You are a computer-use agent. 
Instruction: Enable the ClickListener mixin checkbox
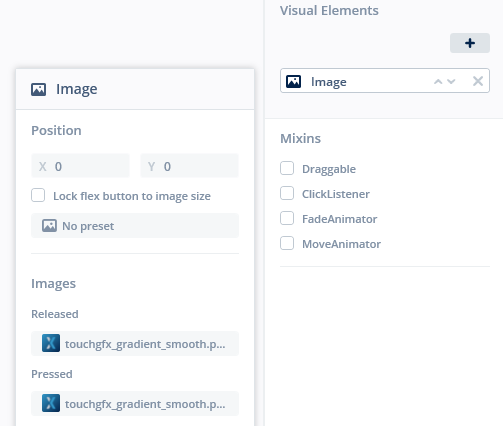tap(287, 193)
